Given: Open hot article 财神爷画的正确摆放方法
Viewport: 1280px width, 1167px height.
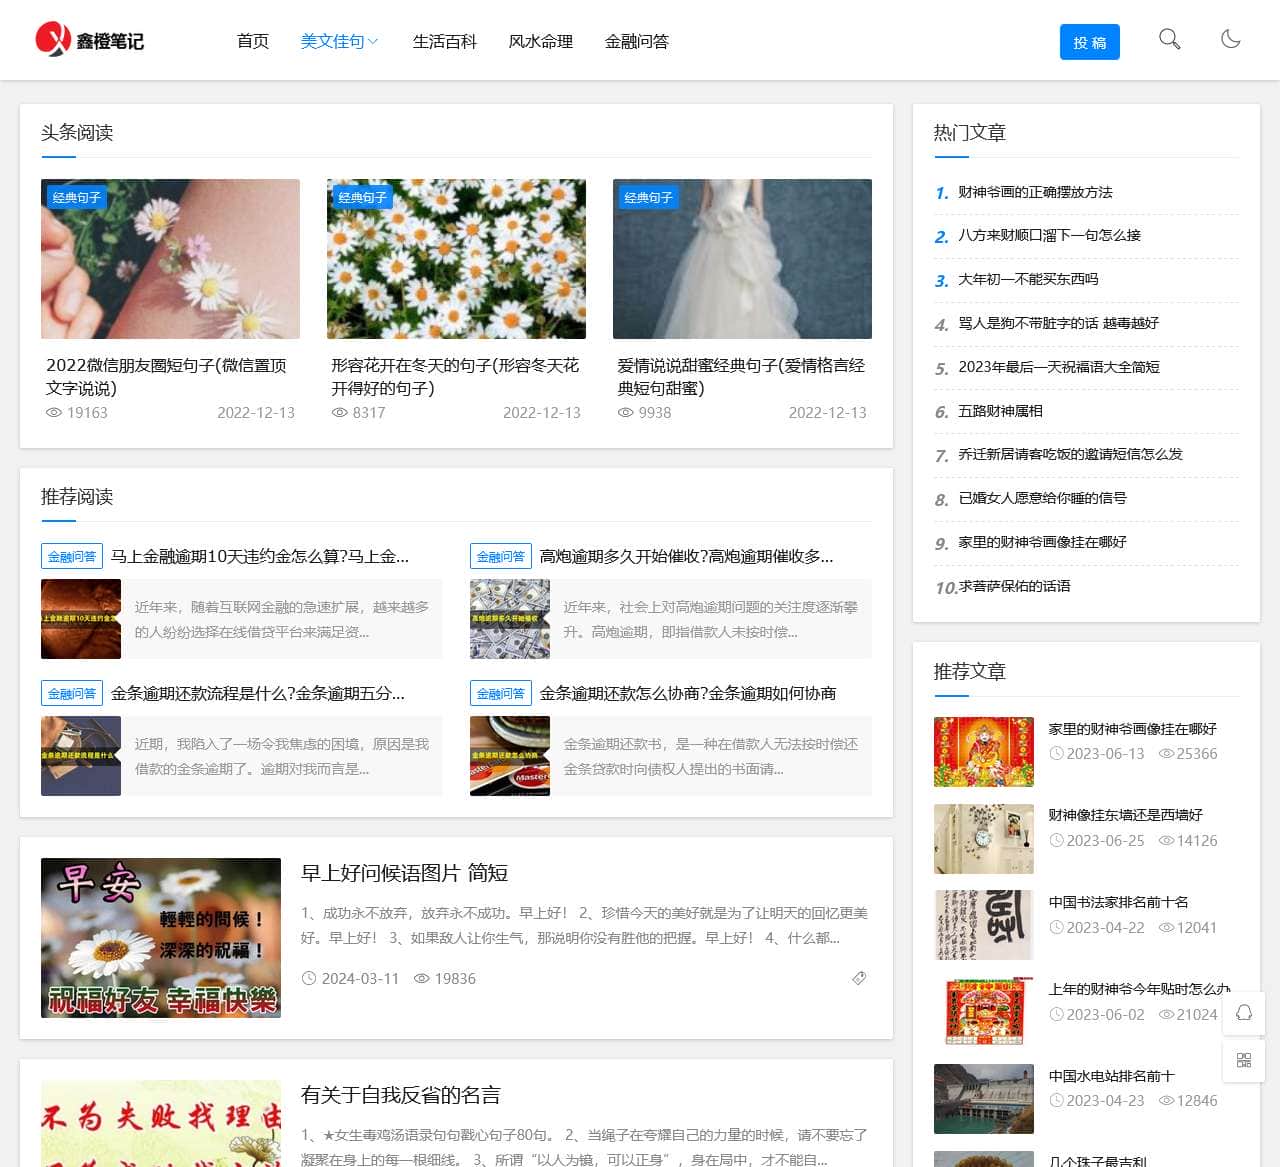Looking at the screenshot, I should (1035, 192).
